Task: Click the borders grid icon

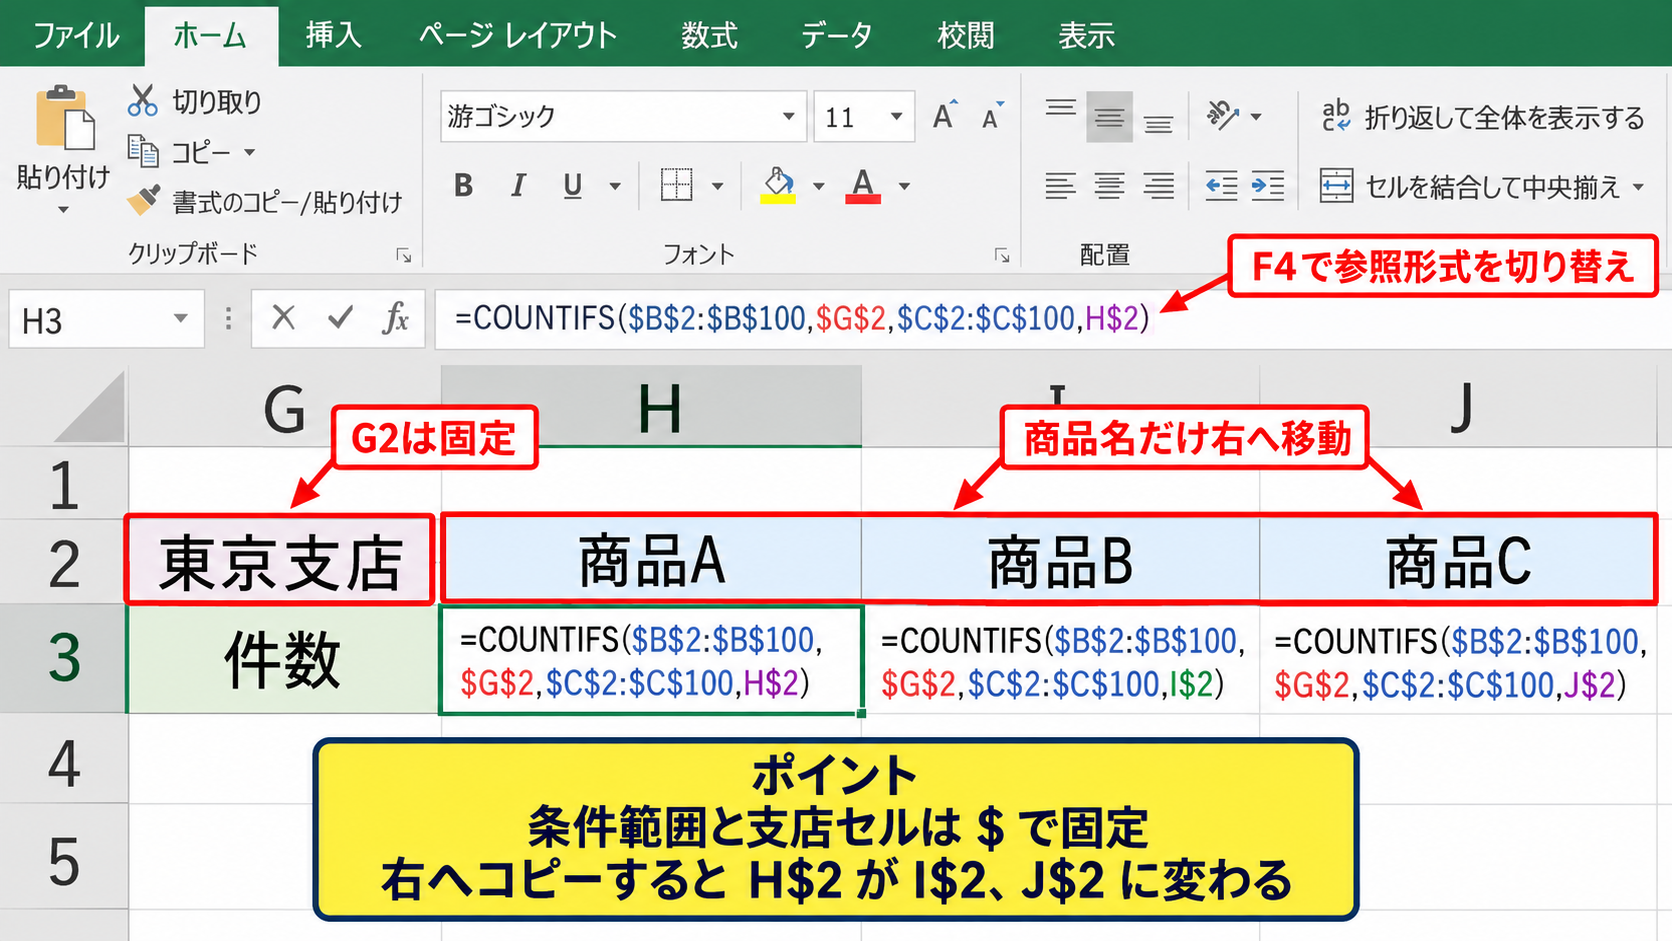Action: (x=677, y=185)
